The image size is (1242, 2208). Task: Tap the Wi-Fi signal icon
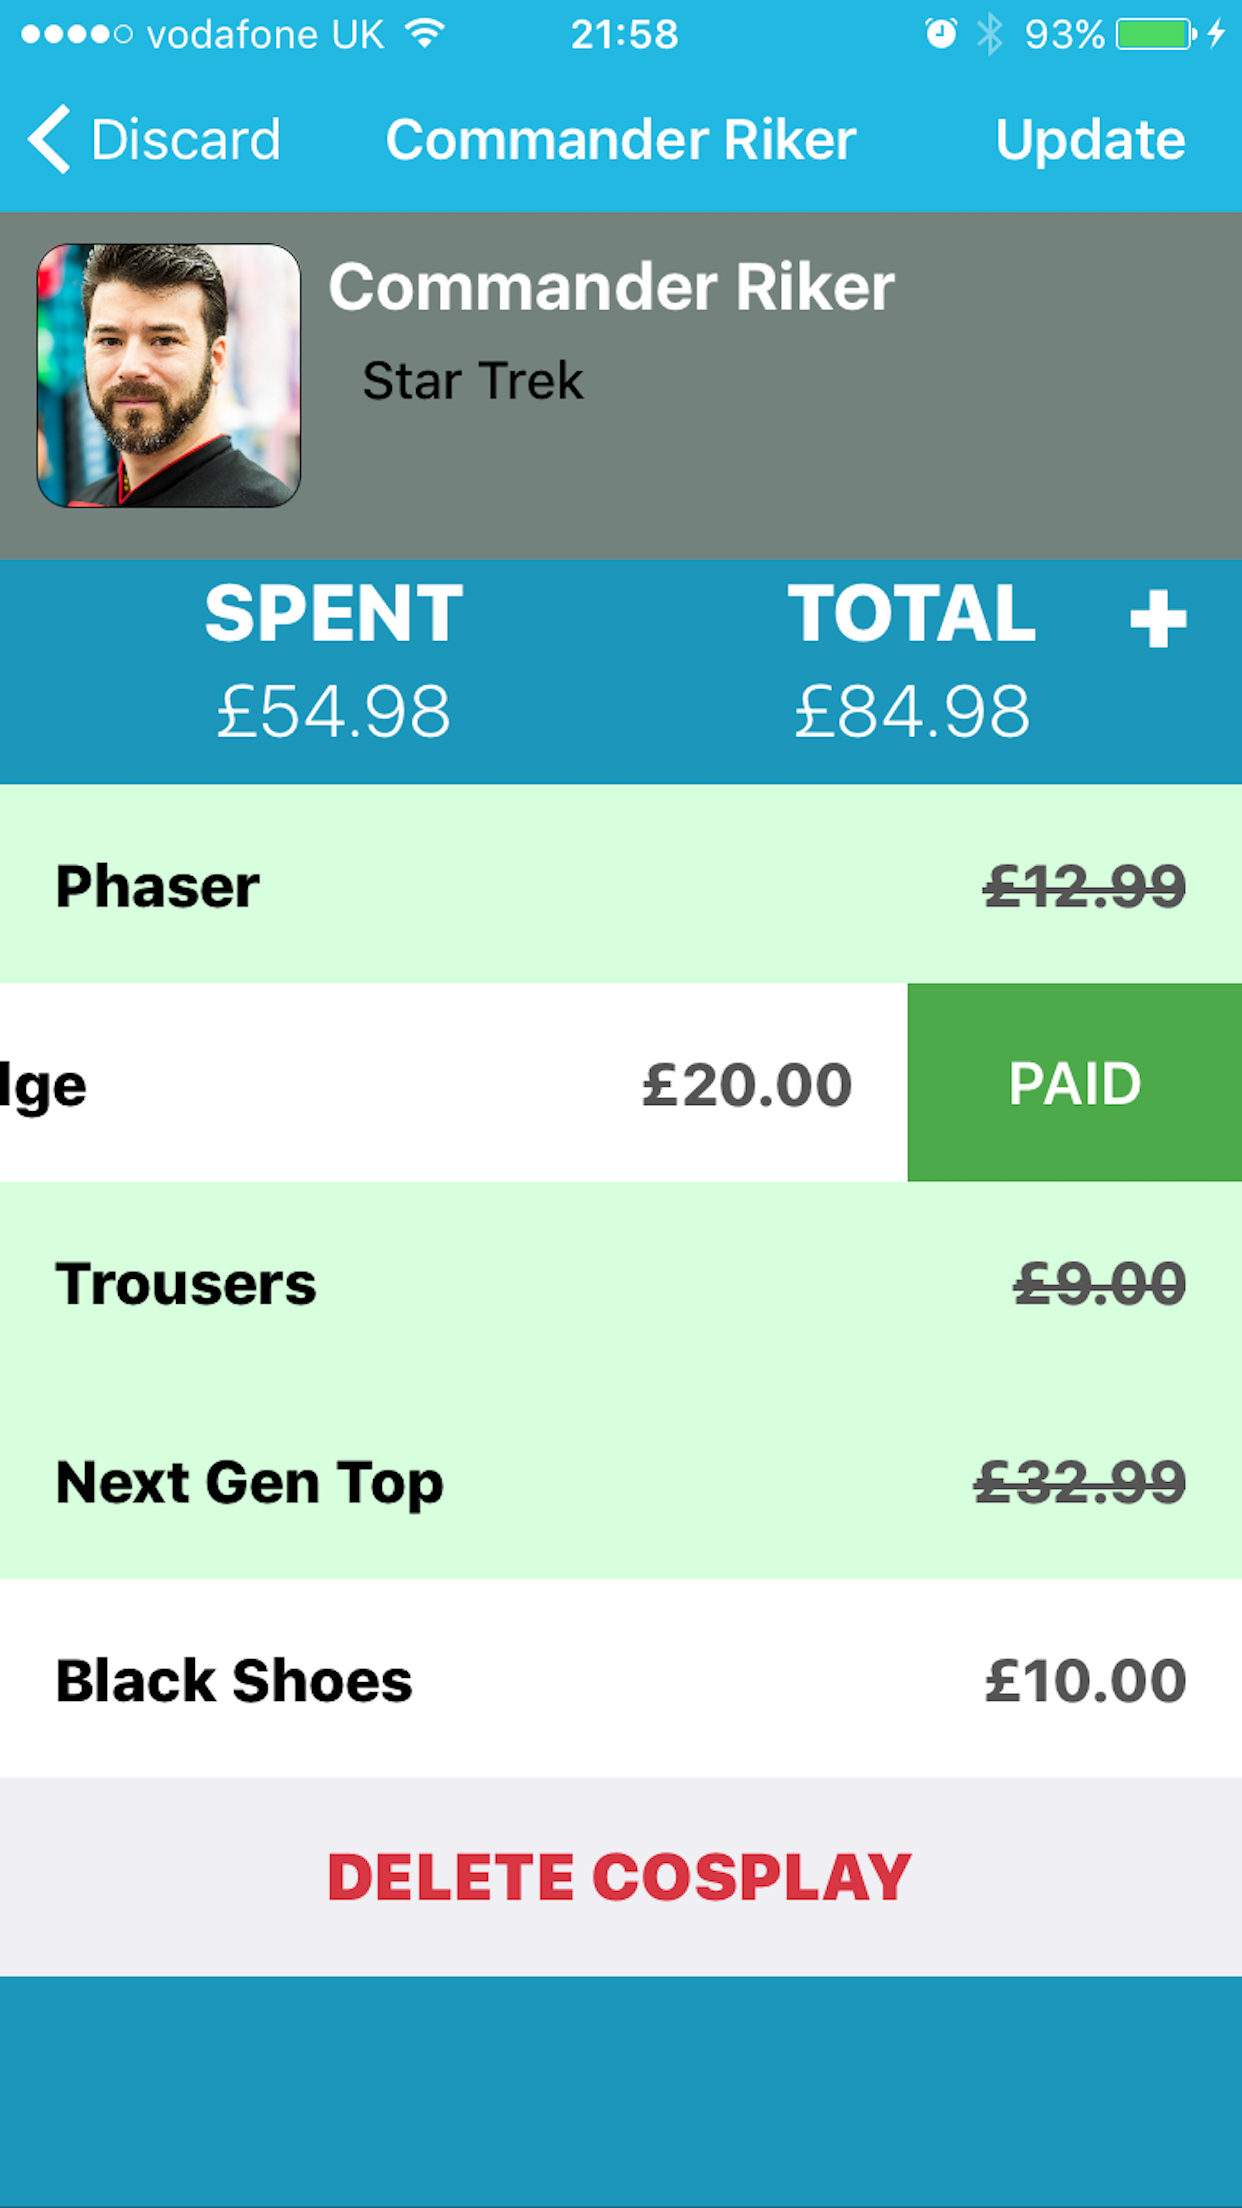[x=425, y=34]
